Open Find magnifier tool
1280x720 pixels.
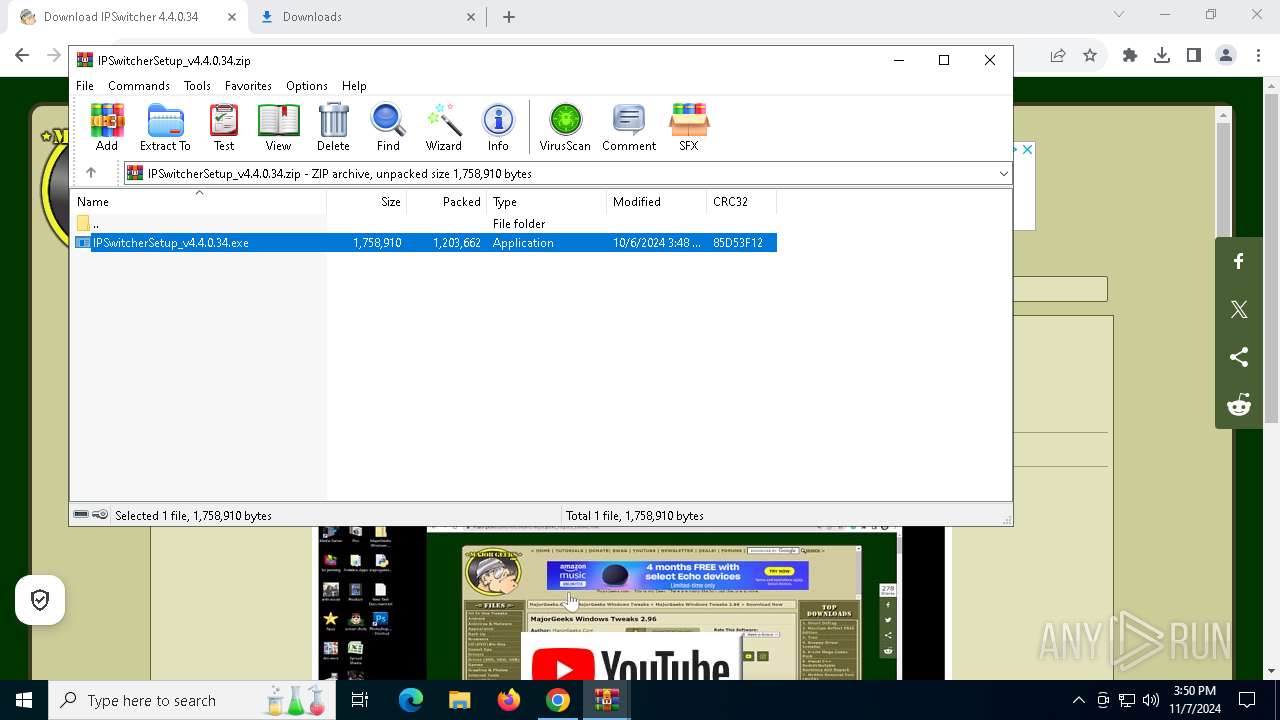(x=388, y=127)
